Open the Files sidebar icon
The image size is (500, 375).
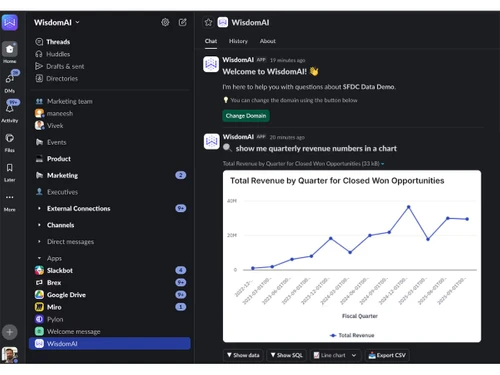10,138
